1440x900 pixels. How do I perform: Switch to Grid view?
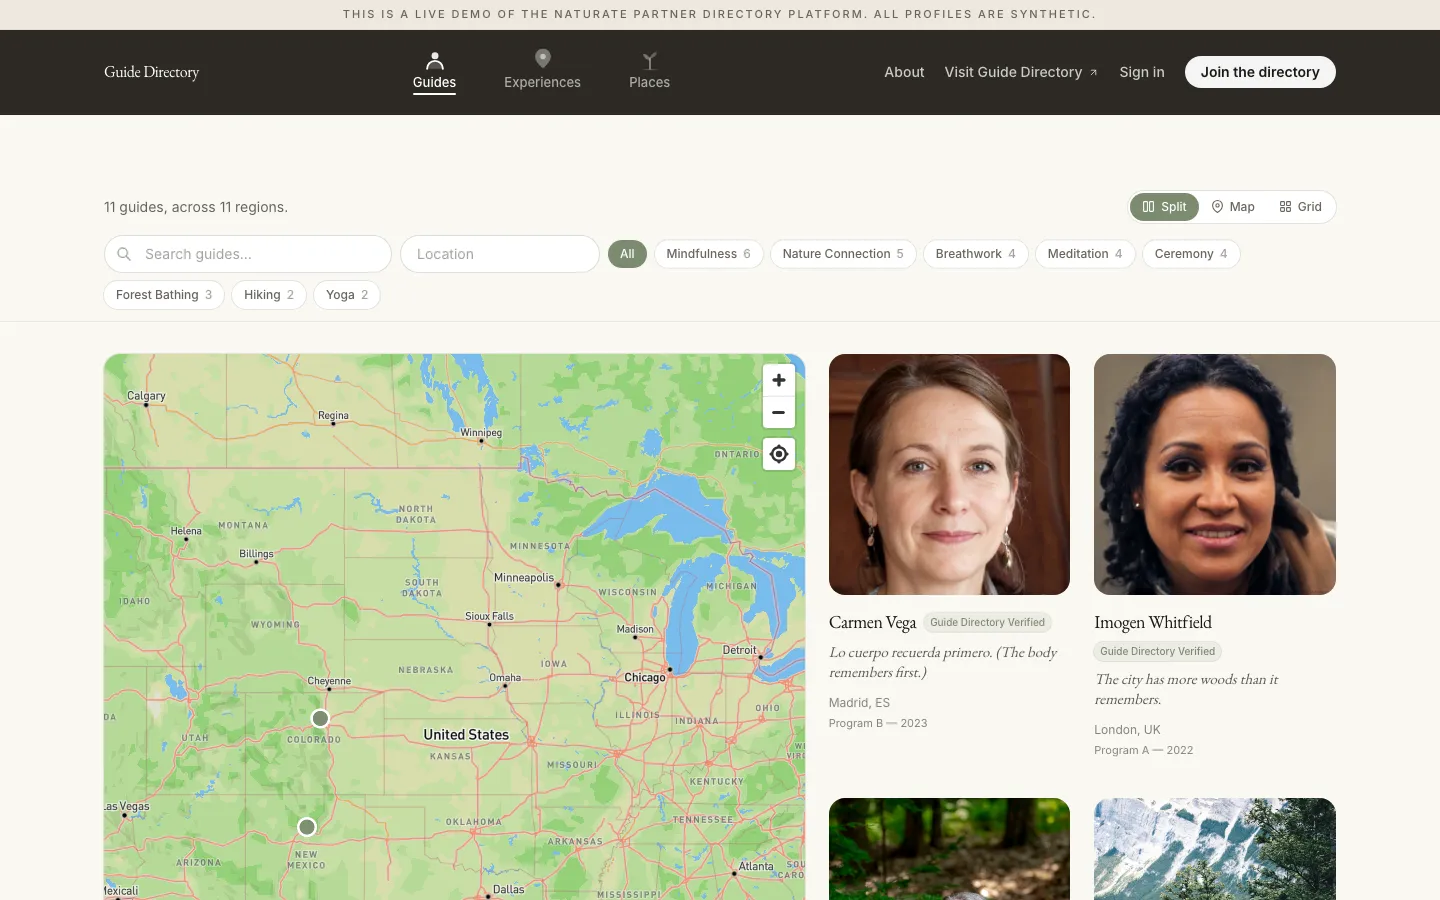1300,207
